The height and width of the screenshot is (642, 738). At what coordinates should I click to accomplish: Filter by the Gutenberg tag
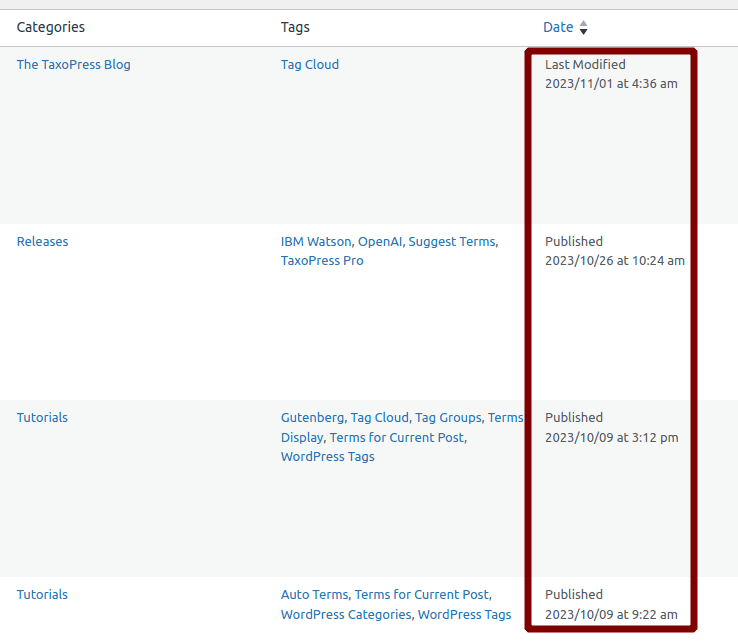(313, 418)
